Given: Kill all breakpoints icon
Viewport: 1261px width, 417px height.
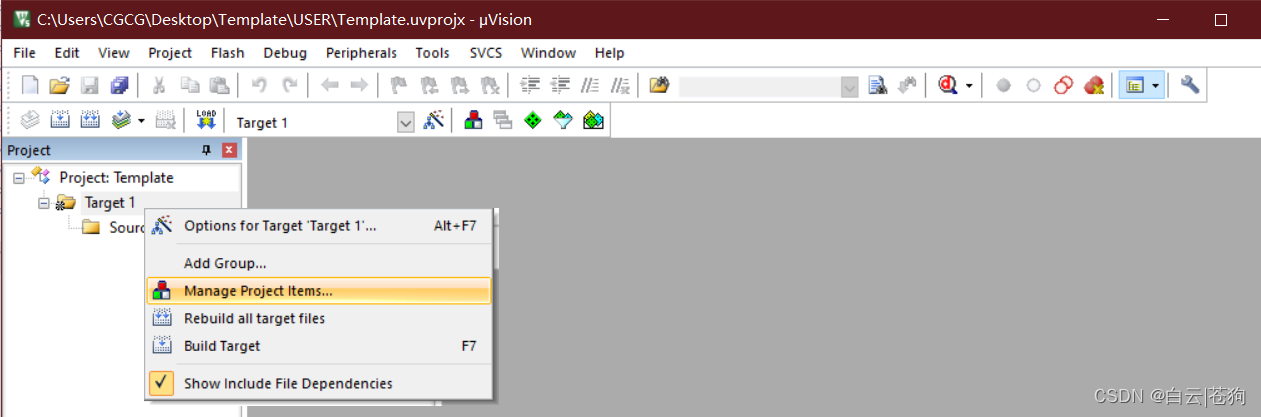Looking at the screenshot, I should [1094, 86].
